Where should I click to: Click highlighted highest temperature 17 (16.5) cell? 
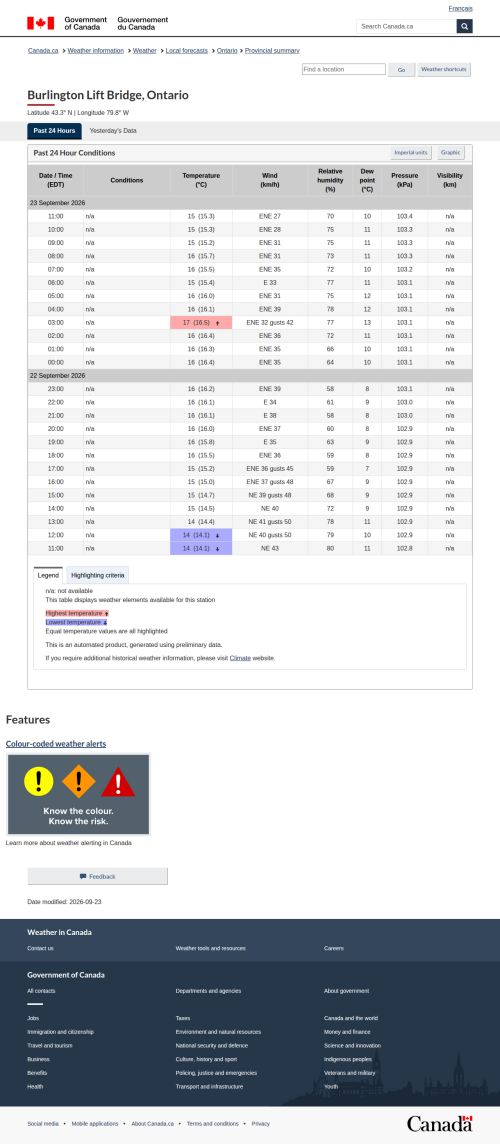pyautogui.click(x=201, y=322)
